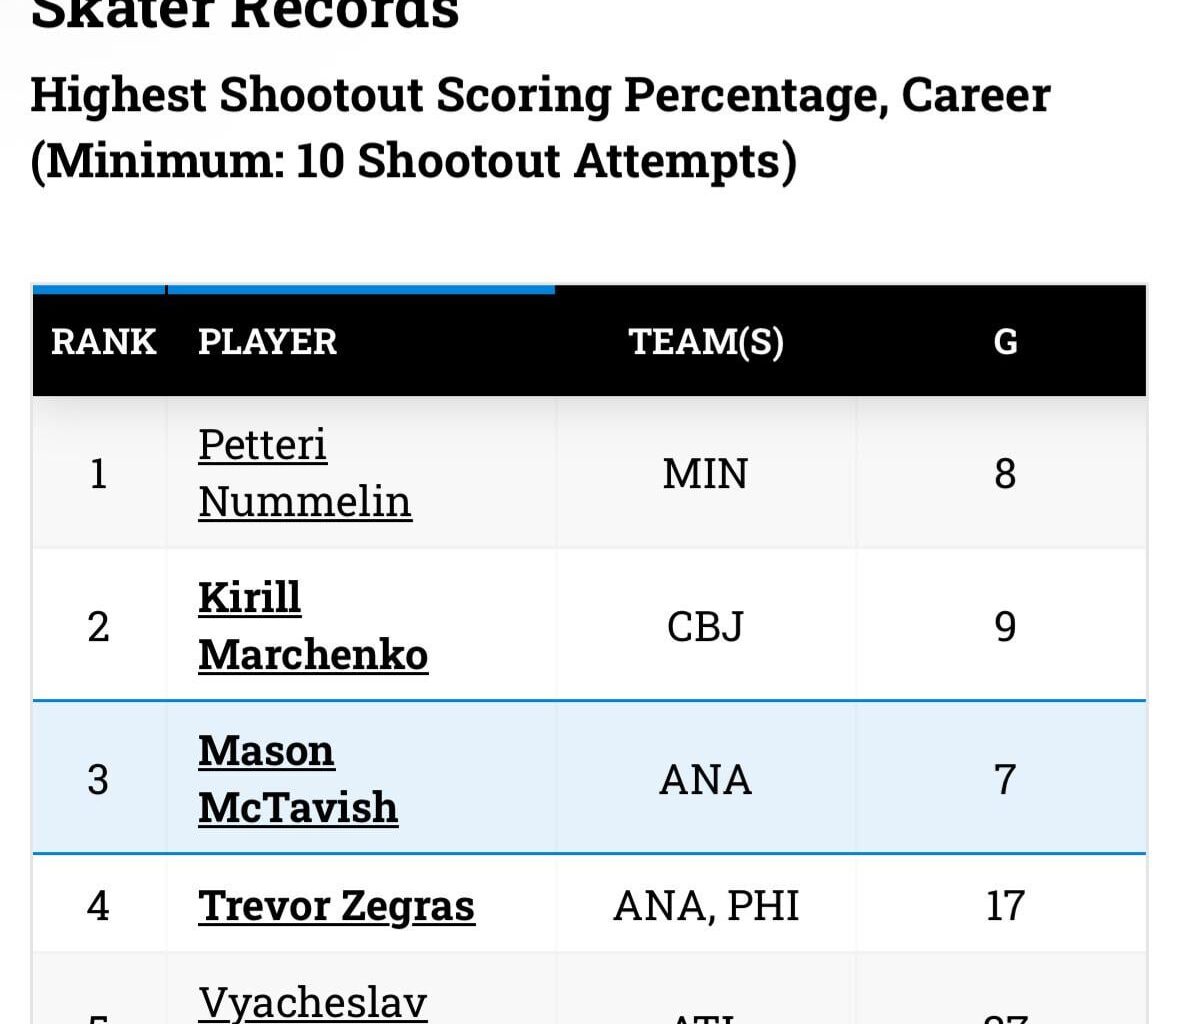Sort table by the RANK column

(104, 341)
